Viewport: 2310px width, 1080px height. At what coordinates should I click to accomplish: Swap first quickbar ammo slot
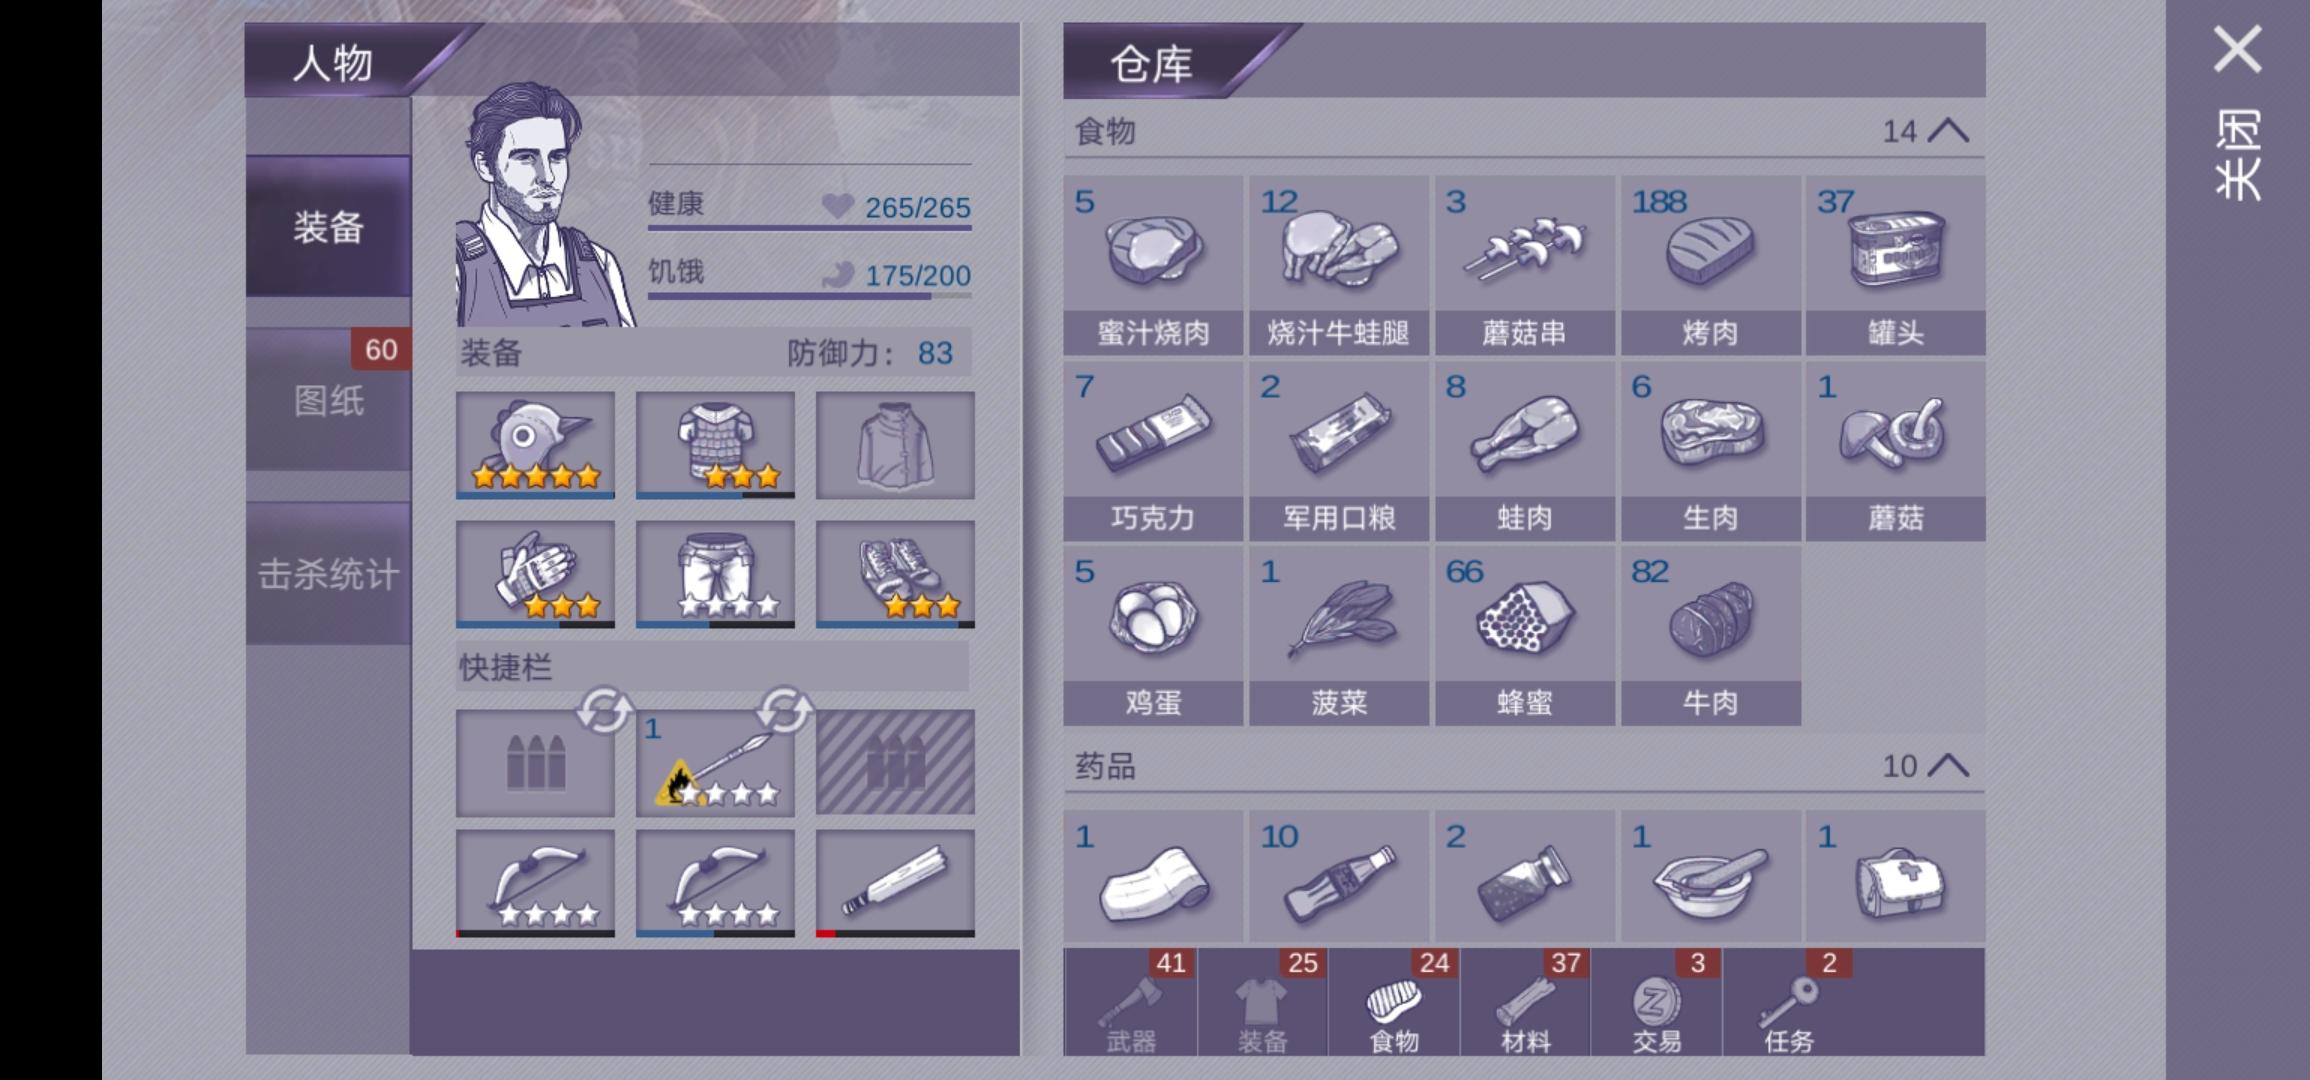604,711
